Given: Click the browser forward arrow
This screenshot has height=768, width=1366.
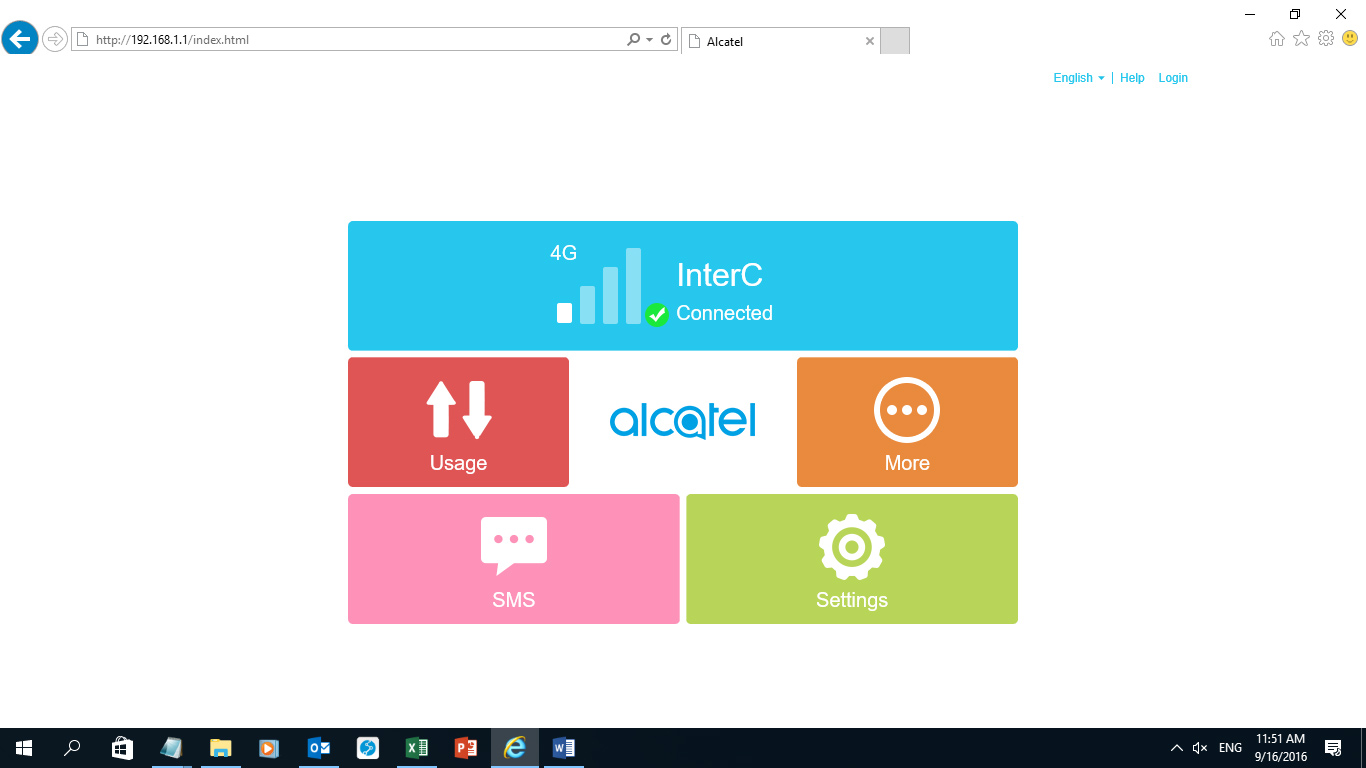Looking at the screenshot, I should coord(54,40).
